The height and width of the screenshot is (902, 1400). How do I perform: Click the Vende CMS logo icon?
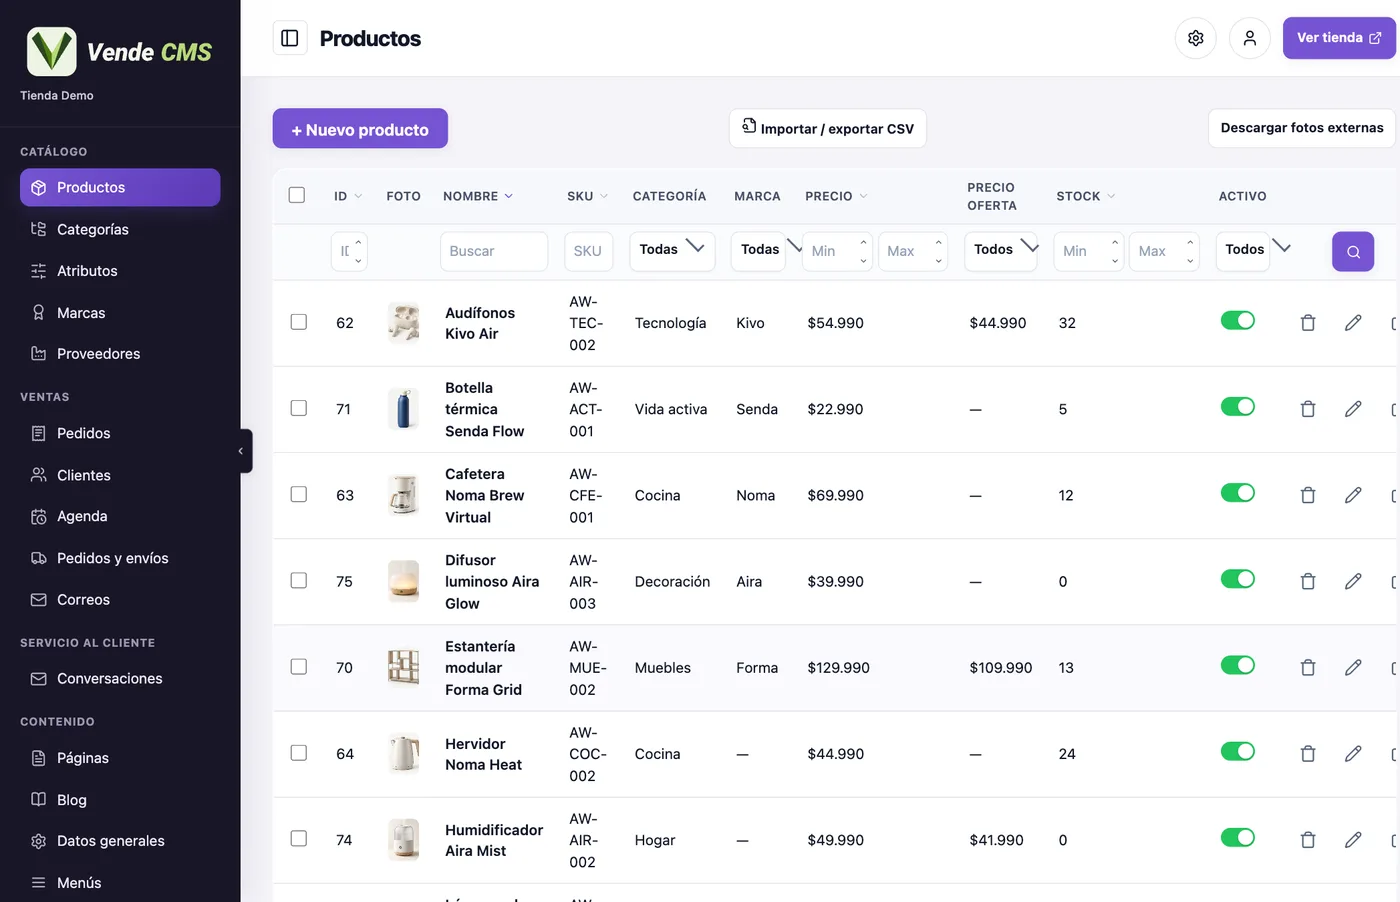[x=51, y=51]
